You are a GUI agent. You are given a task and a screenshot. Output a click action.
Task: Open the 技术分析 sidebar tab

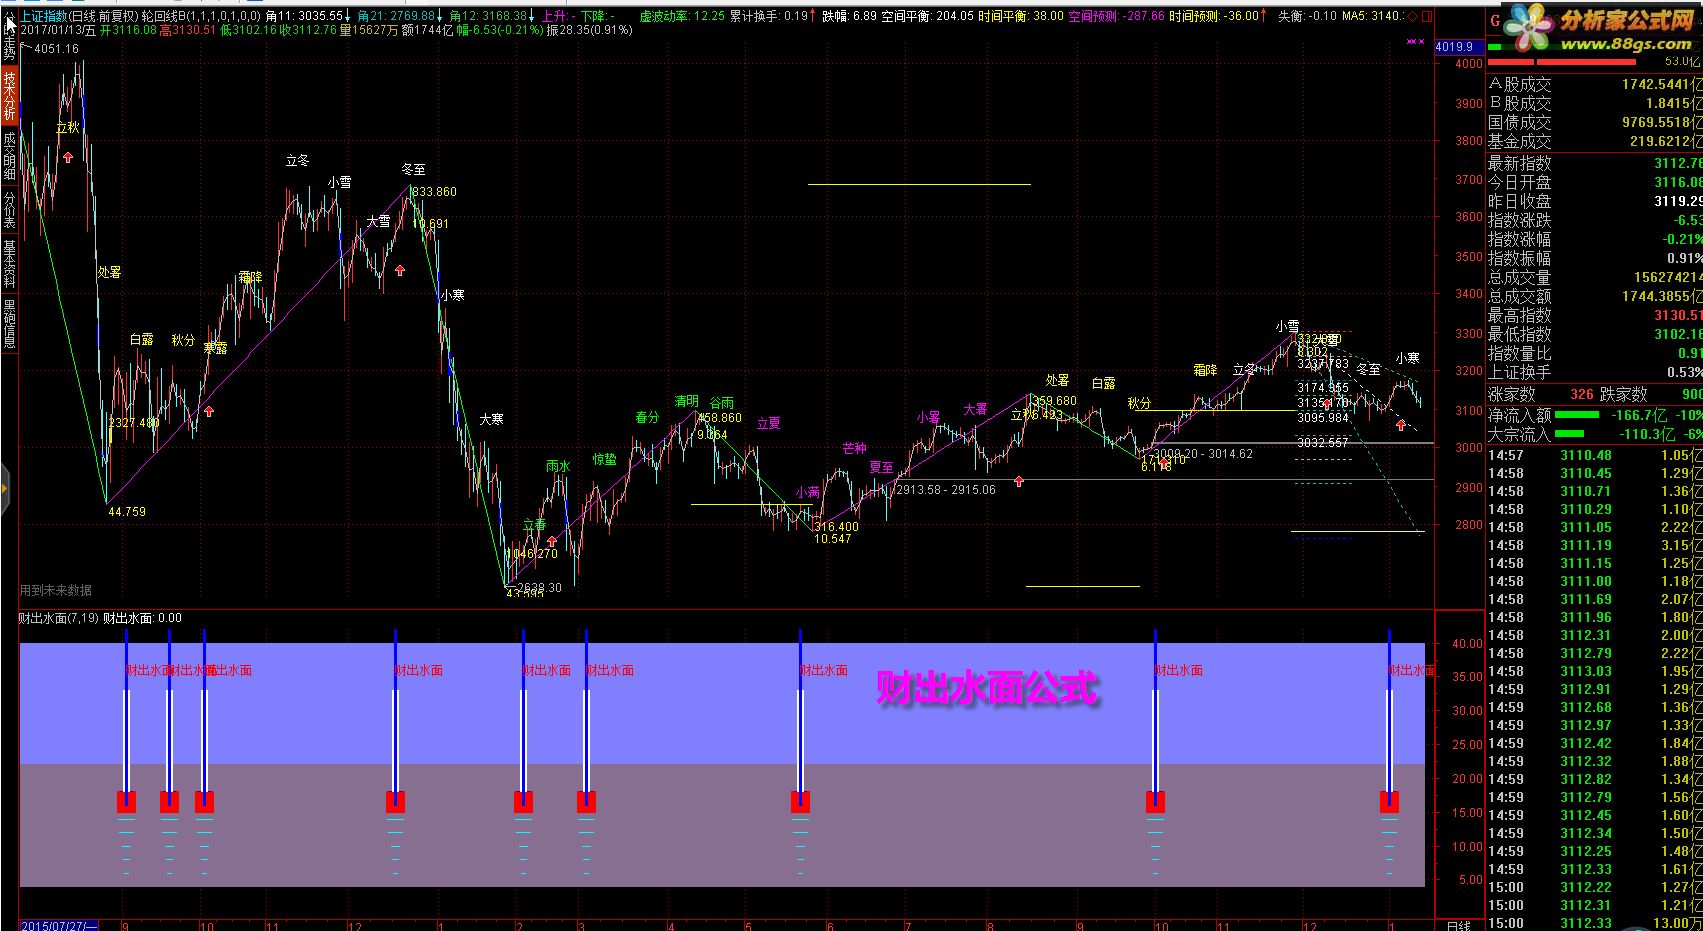(9, 96)
